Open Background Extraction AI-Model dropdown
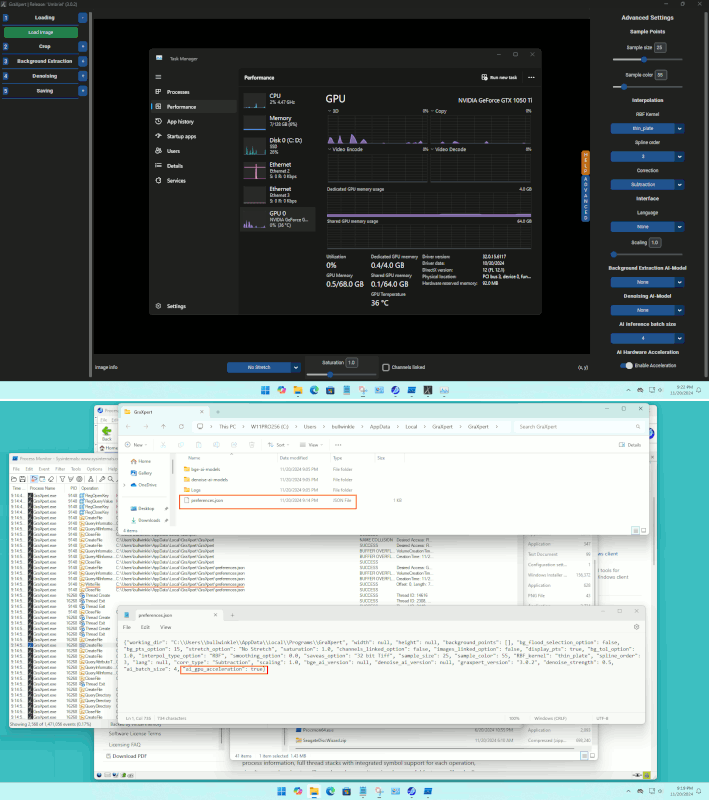The width and height of the screenshot is (709, 800). (647, 282)
